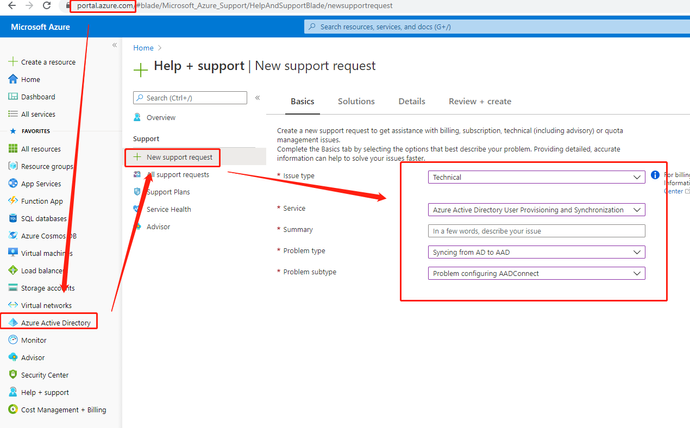Click the App Services globe icon
The image size is (690, 428).
pos(13,183)
